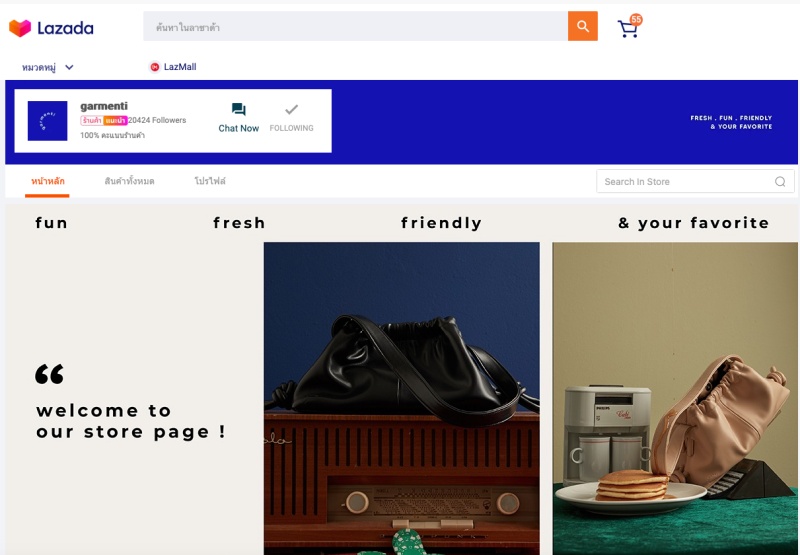
Task: Click the garmenti store name
Action: tap(104, 106)
